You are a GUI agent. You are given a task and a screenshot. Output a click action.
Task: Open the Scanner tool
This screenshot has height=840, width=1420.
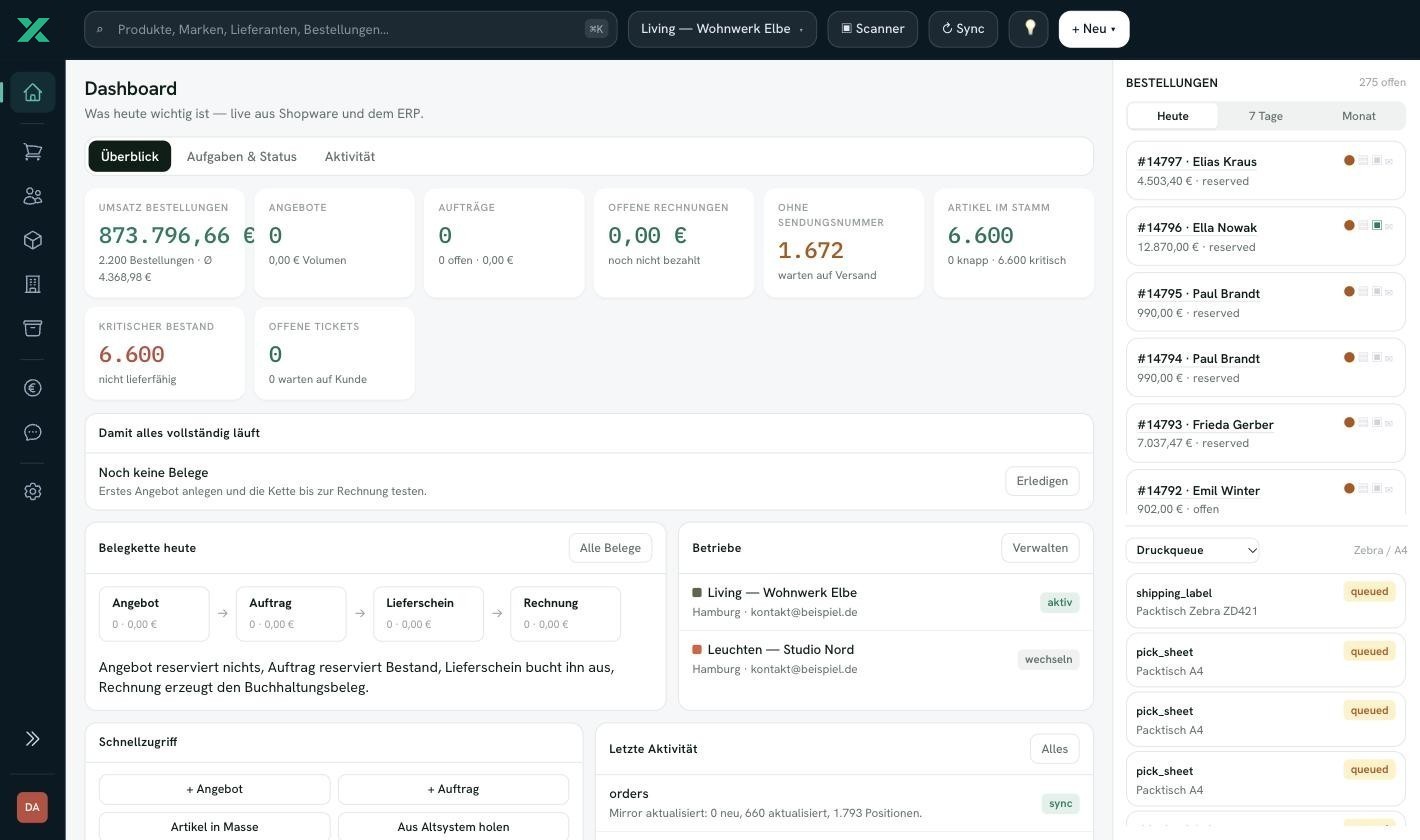click(873, 29)
